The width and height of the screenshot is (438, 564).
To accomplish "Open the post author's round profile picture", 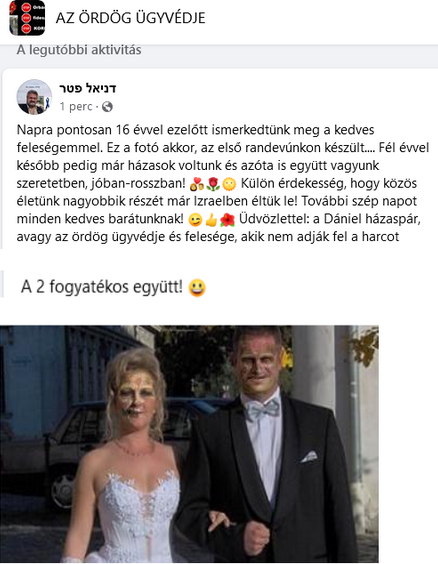I will click(35, 97).
